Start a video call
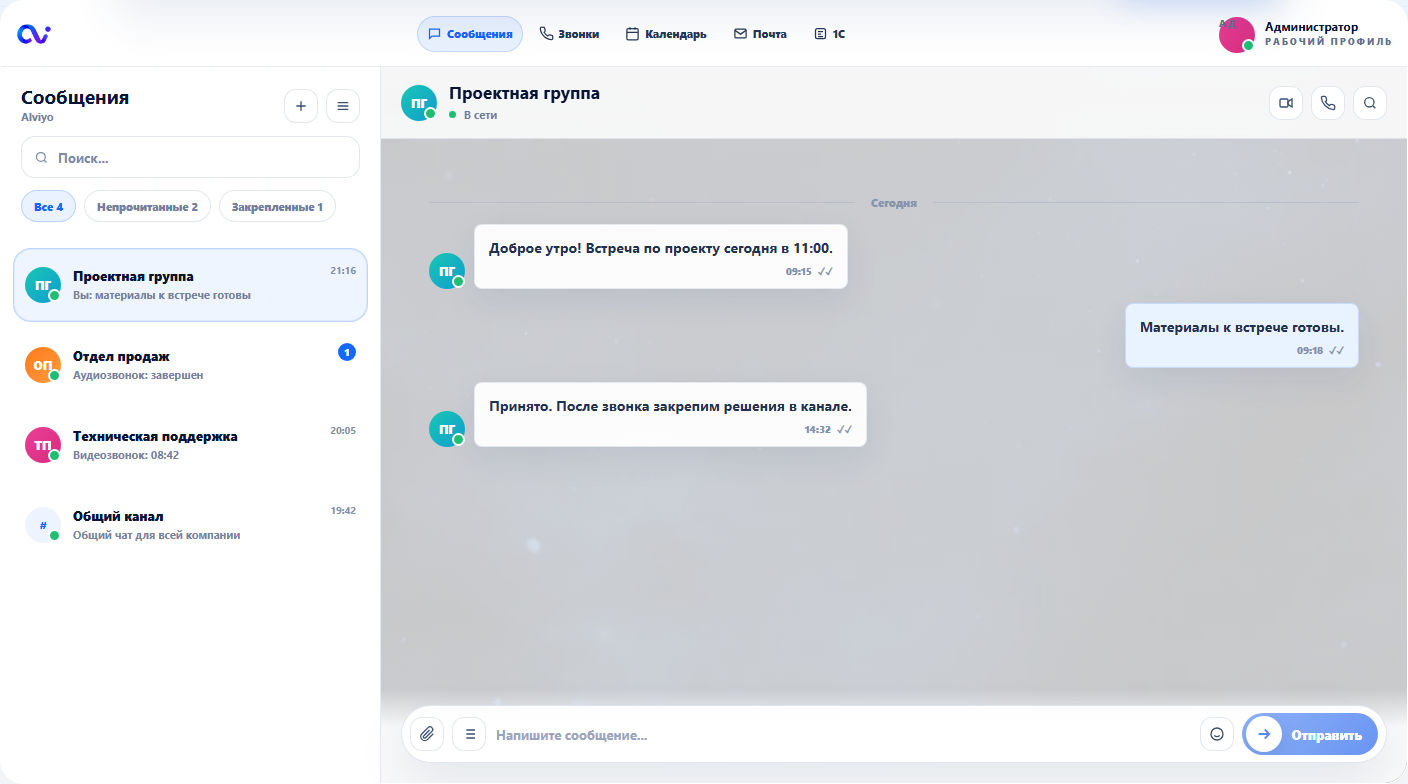Viewport: 1408px width, 784px height. click(1286, 103)
